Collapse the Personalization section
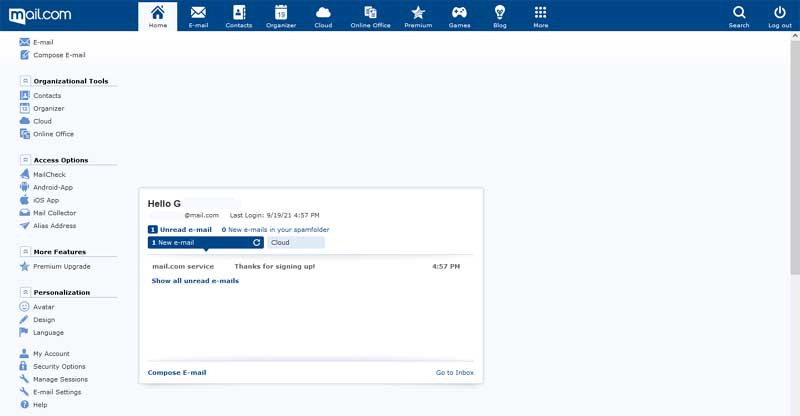This screenshot has height=416, width=800. (x=25, y=292)
